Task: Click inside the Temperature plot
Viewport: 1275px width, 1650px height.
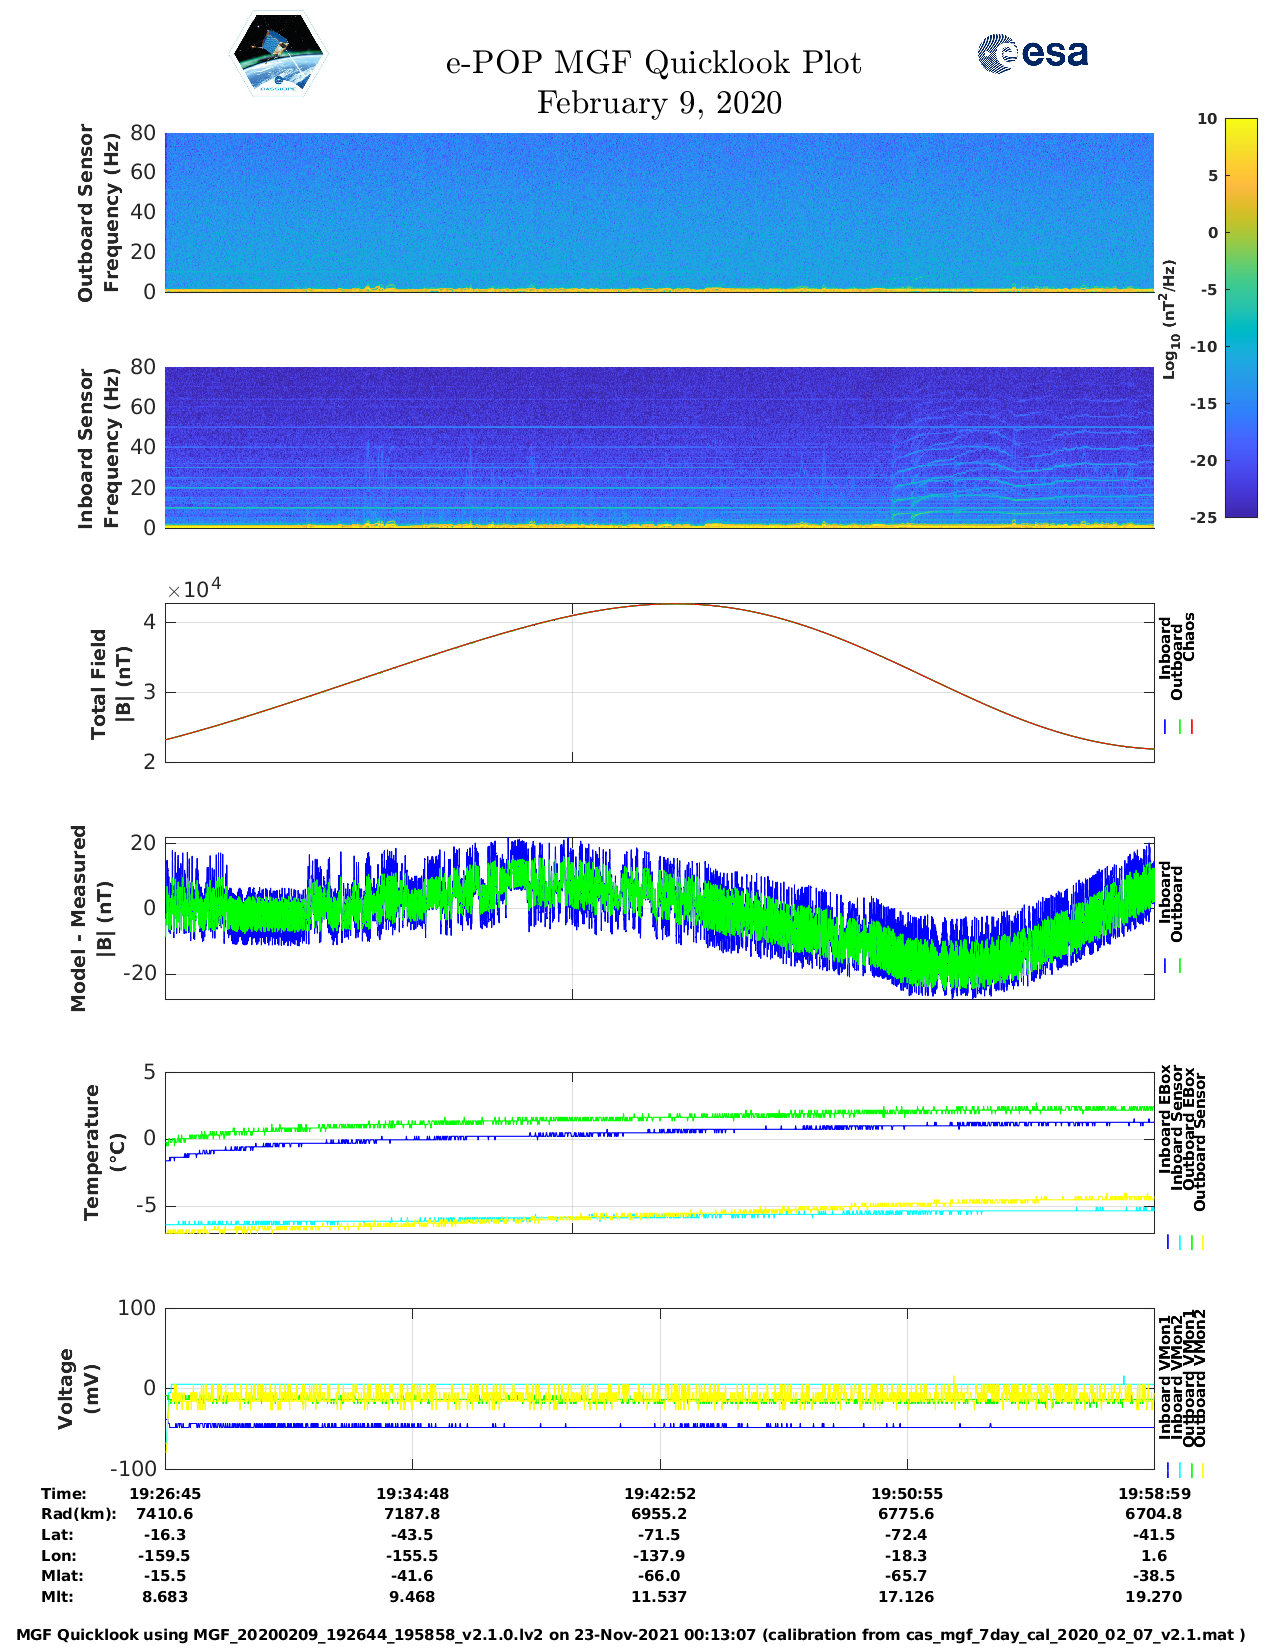Action: (x=659, y=1152)
